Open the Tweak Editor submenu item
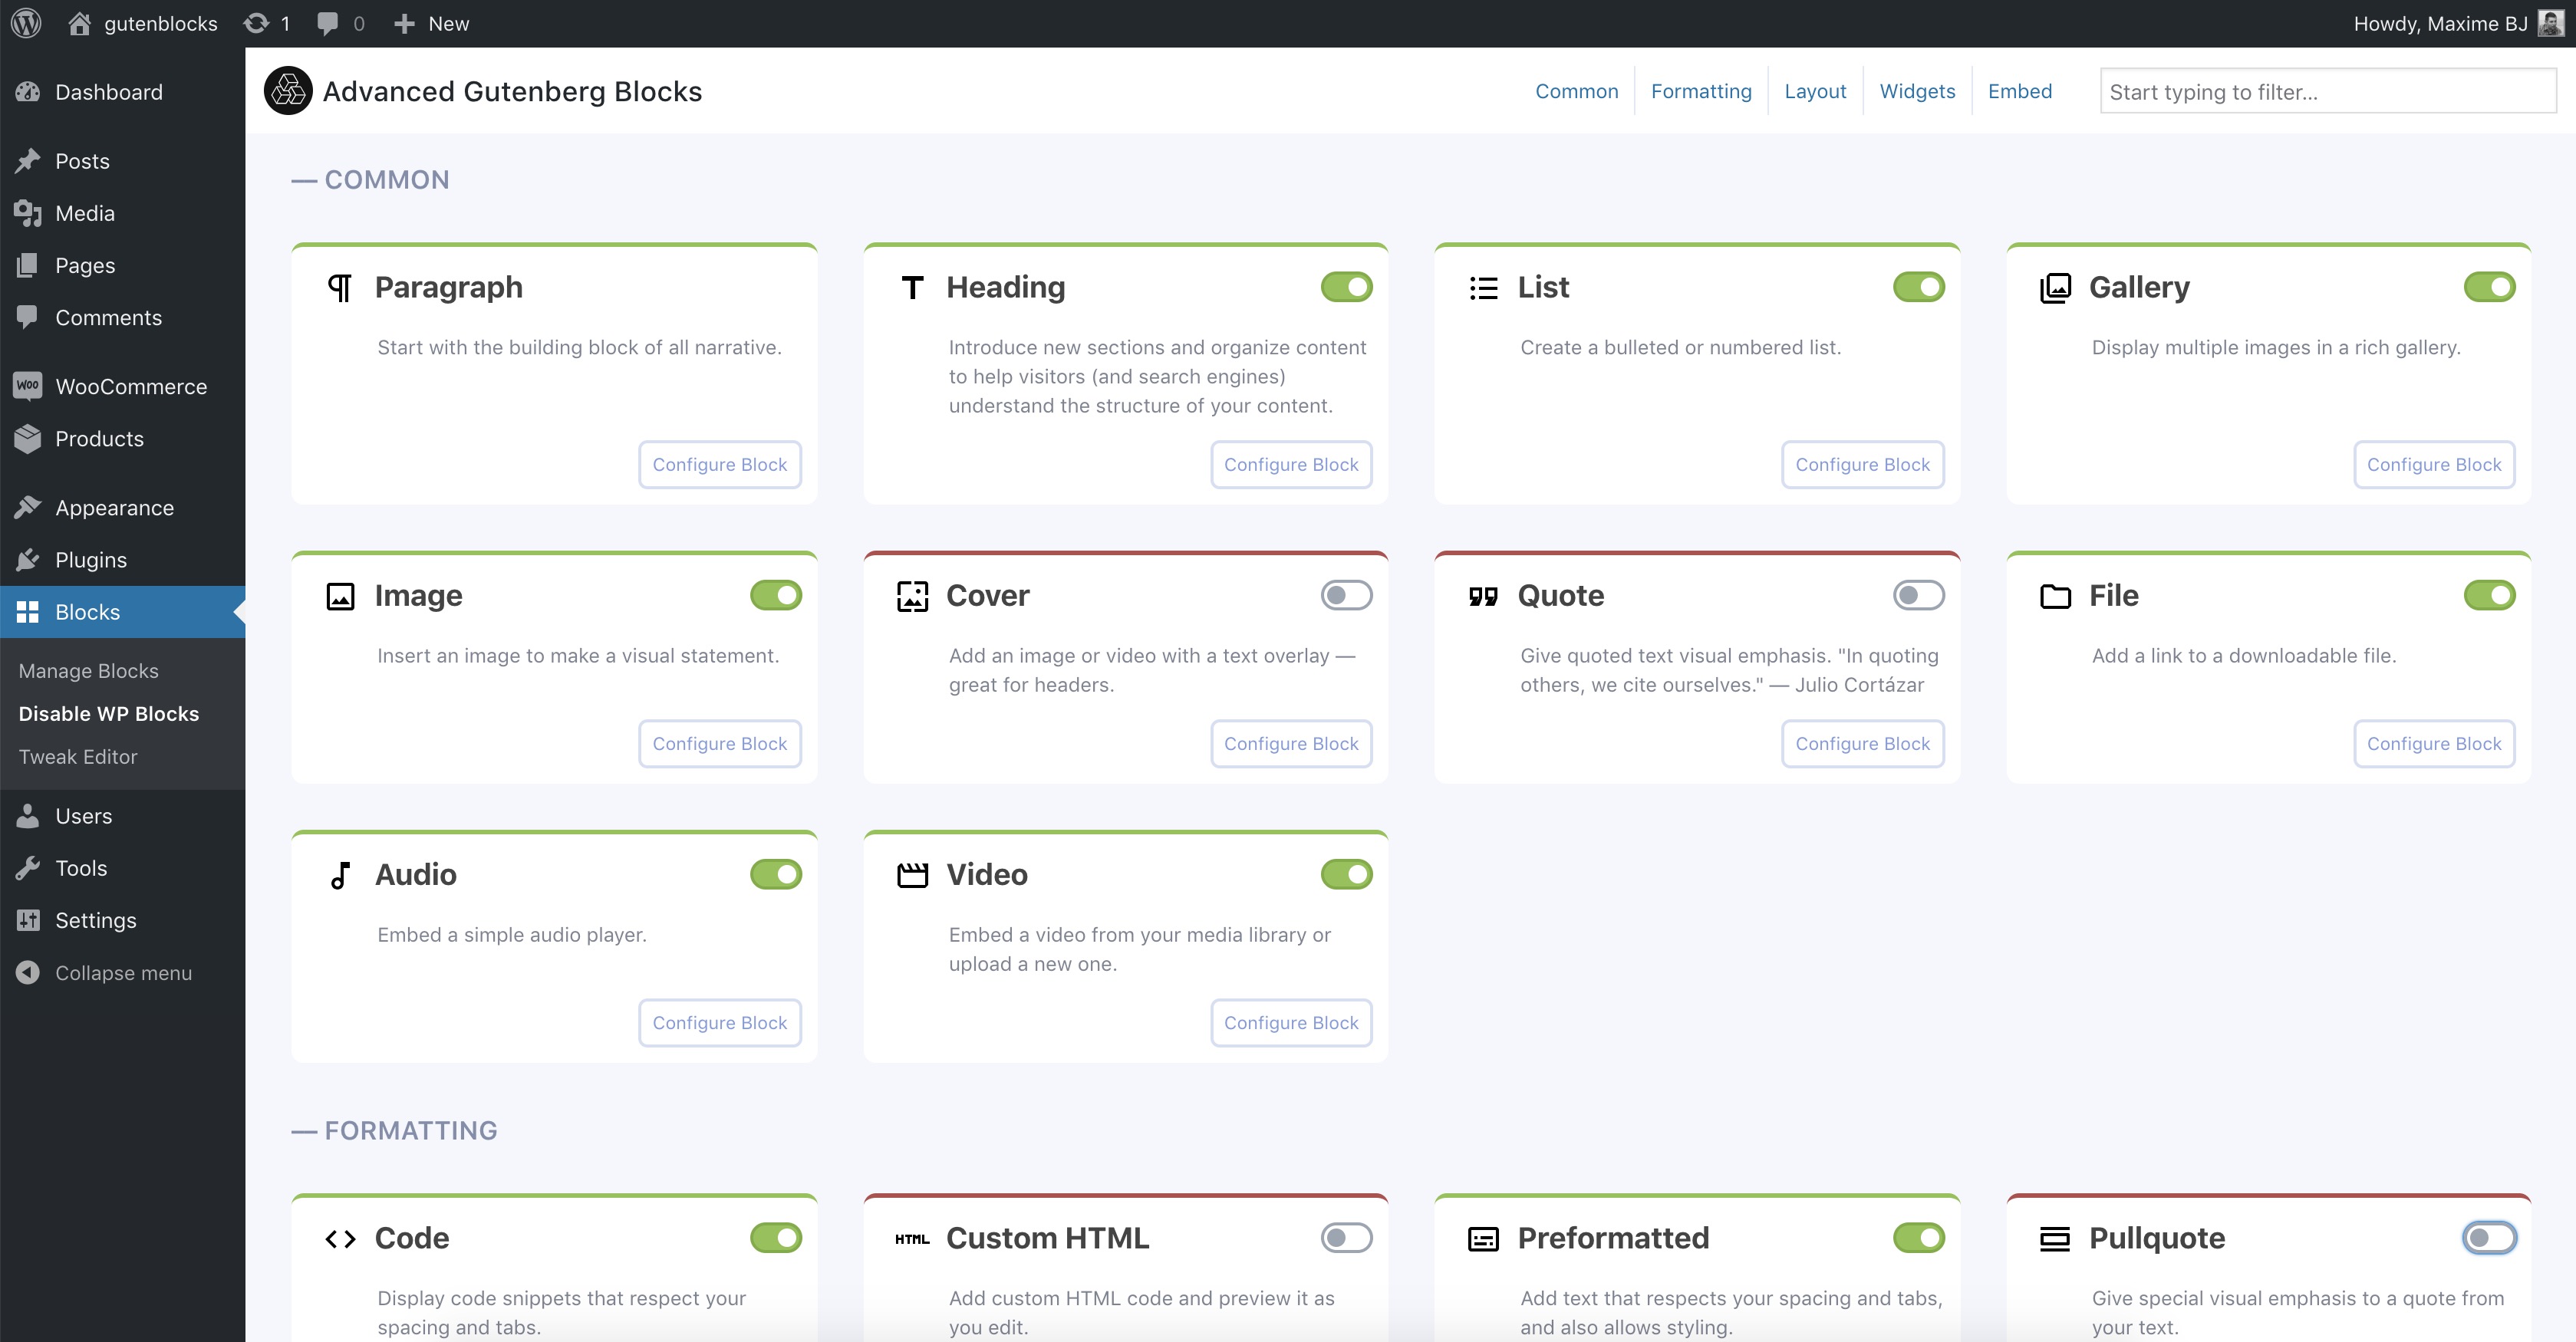Screen dimensions: 2576x1342 click(78, 757)
